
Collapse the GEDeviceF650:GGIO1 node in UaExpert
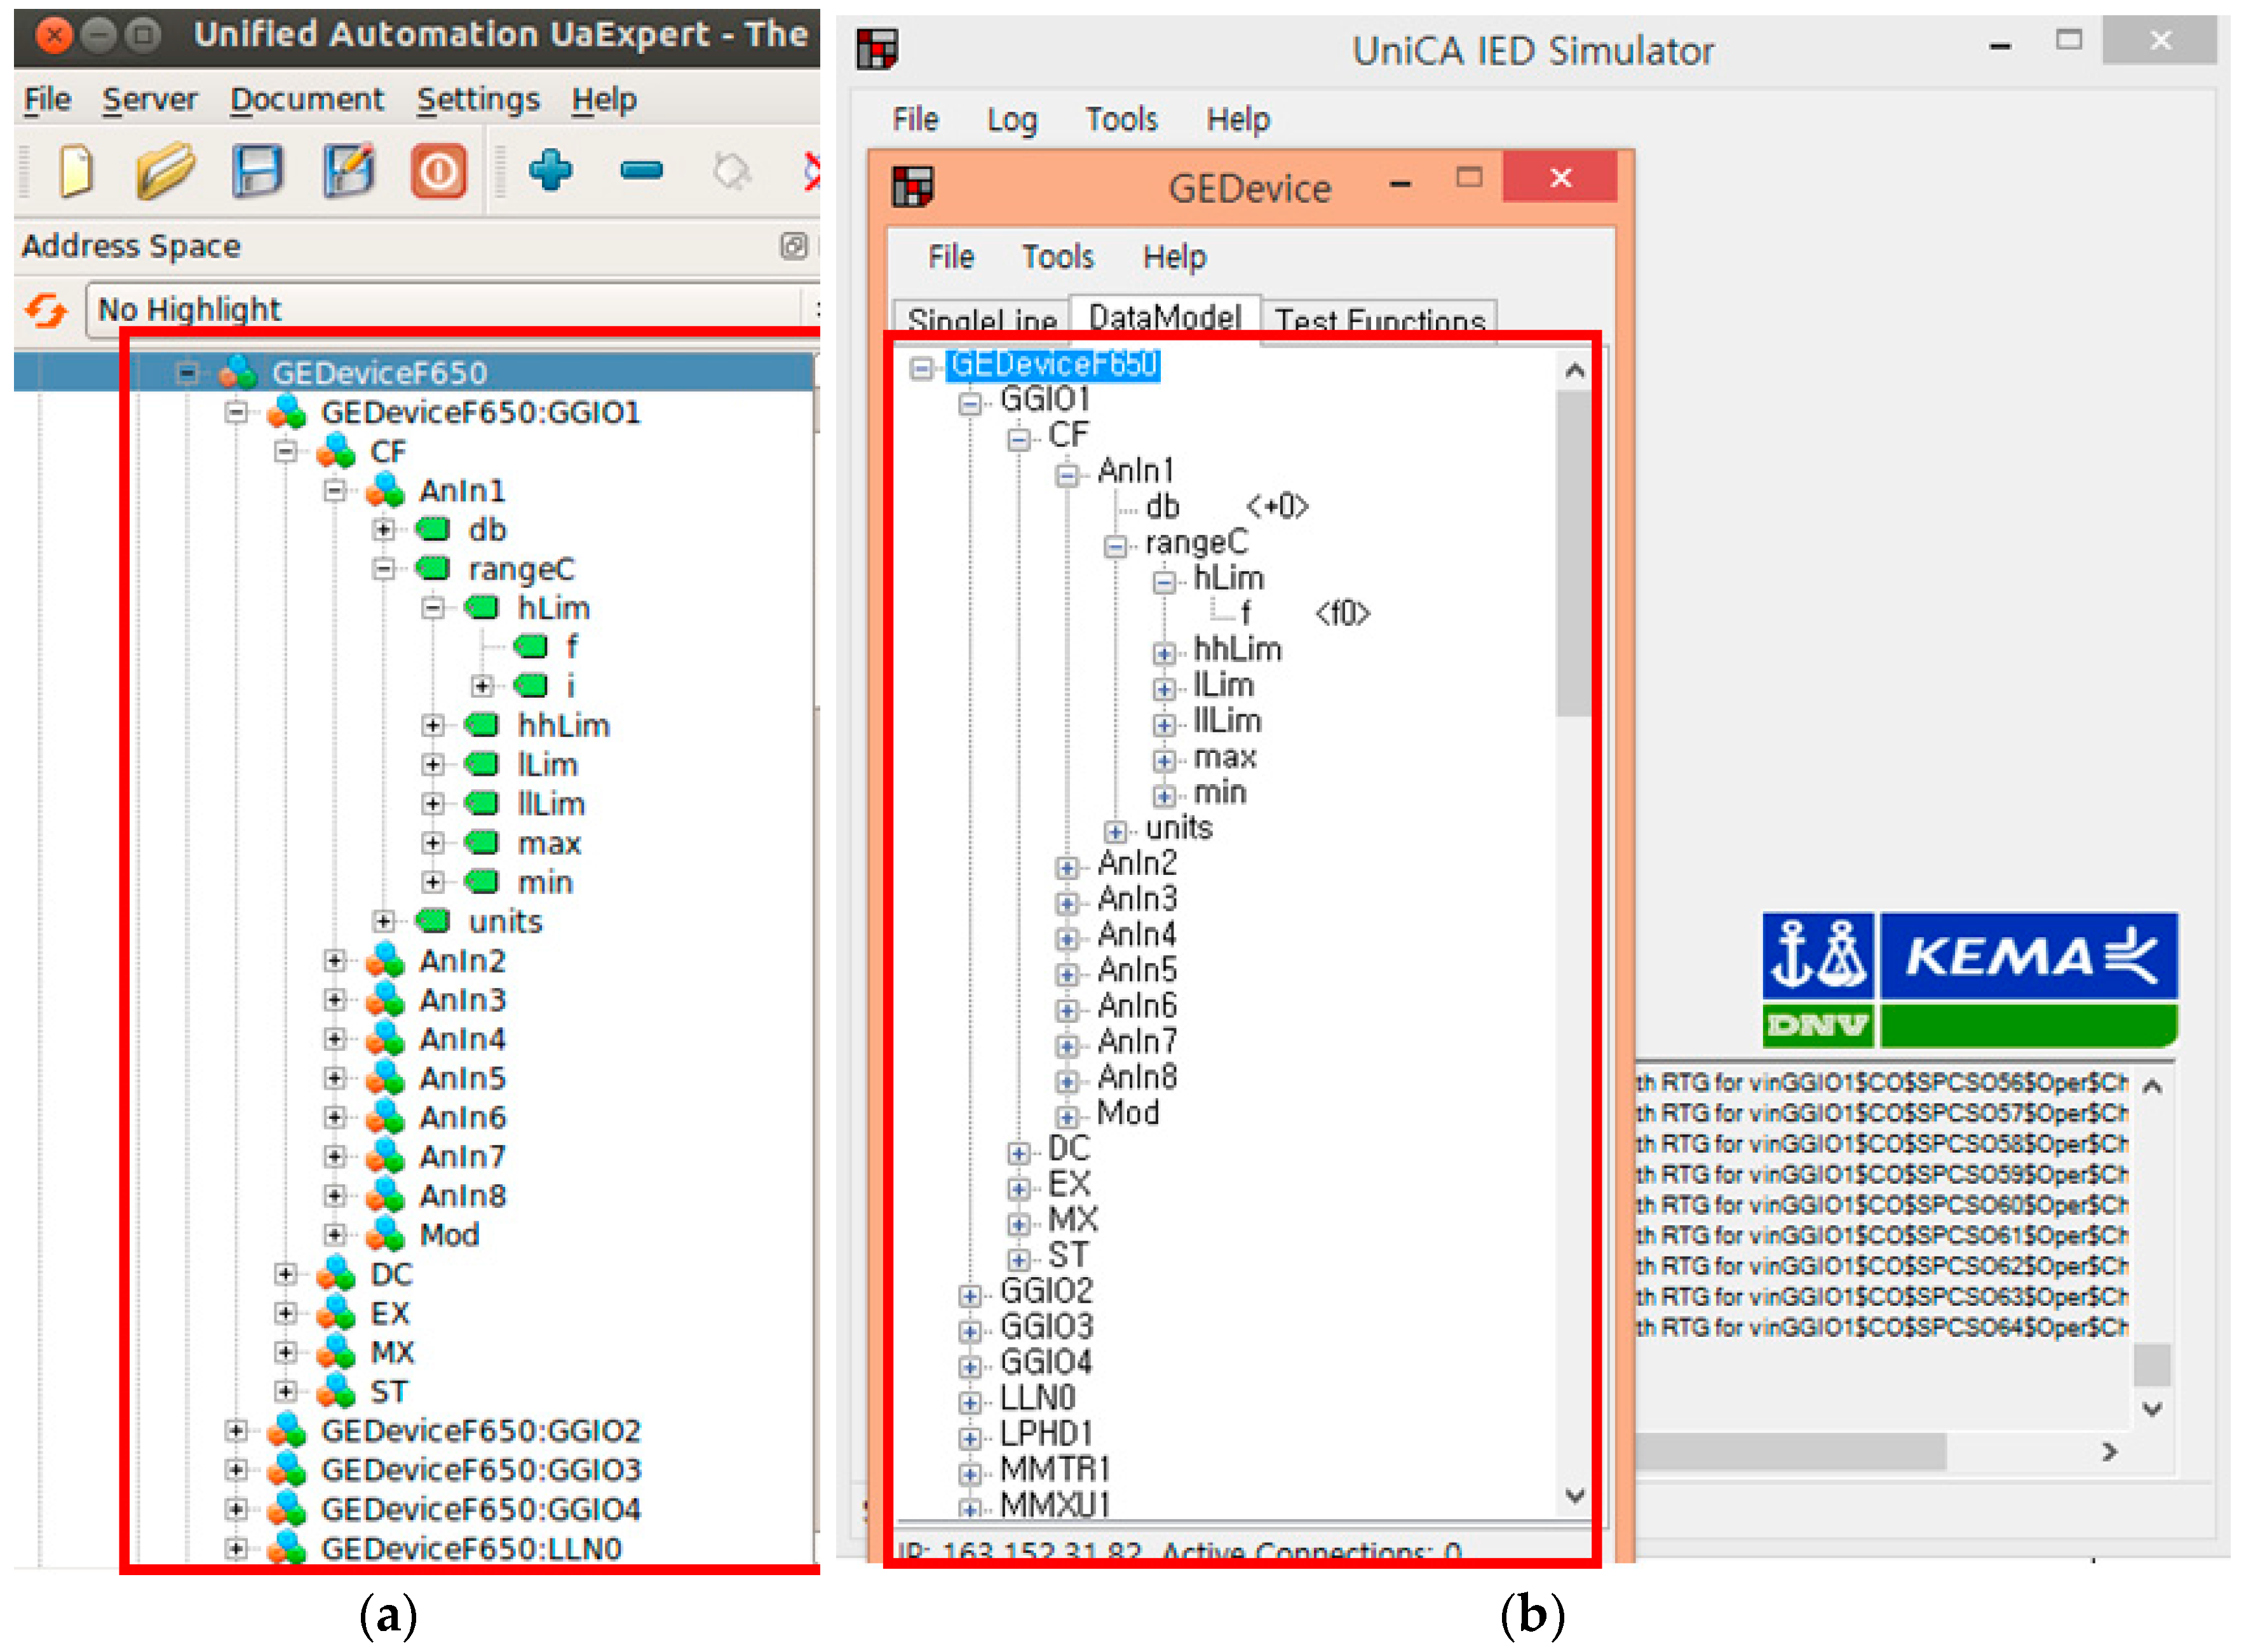[x=236, y=412]
